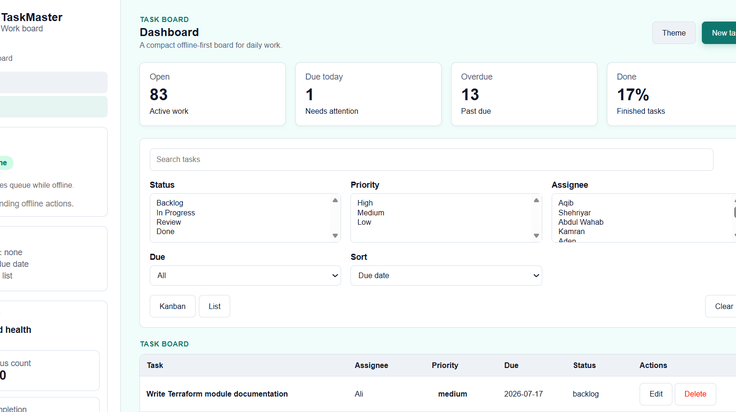This screenshot has height=412, width=736.
Task: Clear all filters
Action: (x=721, y=306)
